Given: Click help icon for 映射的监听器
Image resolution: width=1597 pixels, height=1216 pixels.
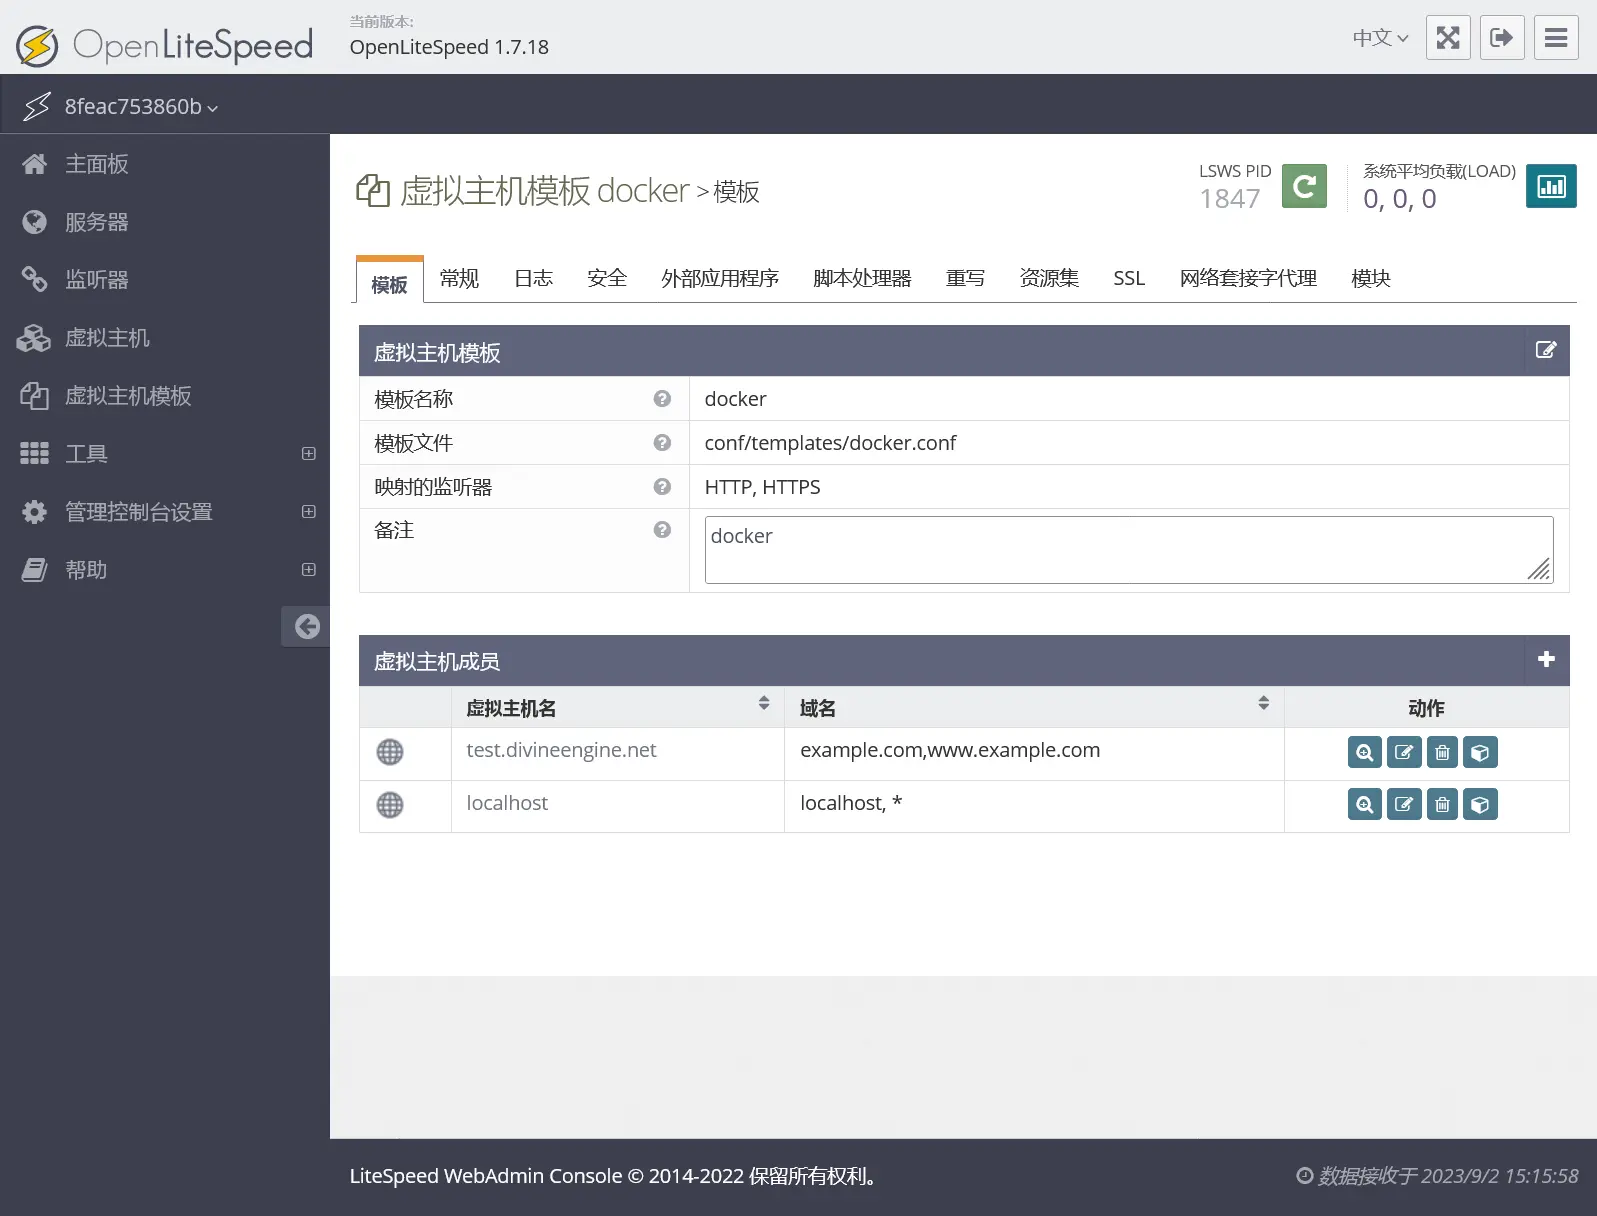Looking at the screenshot, I should (662, 486).
